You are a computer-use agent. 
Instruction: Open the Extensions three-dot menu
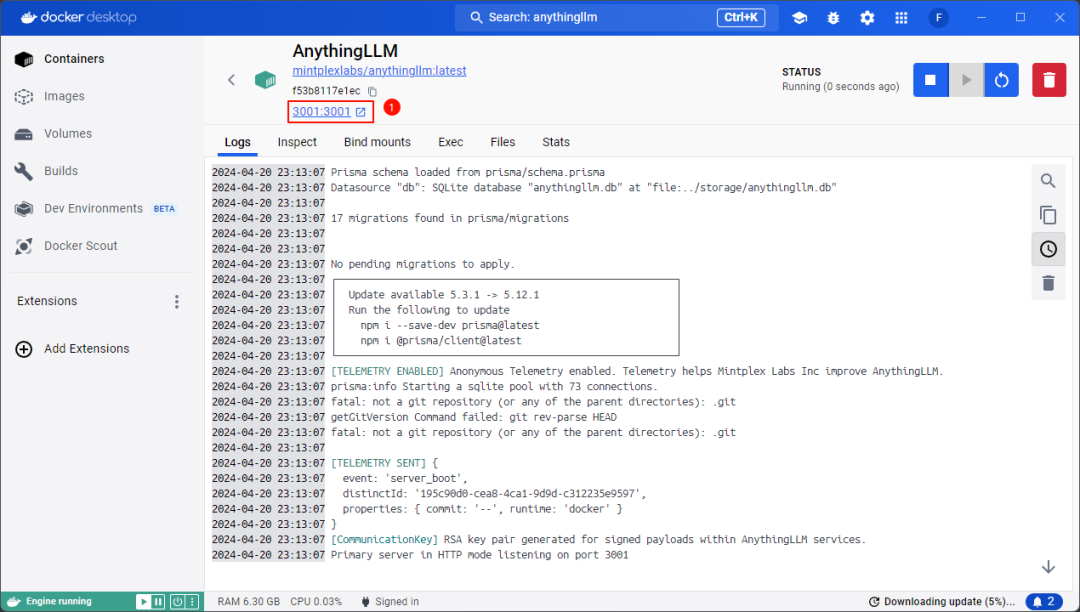click(x=177, y=302)
